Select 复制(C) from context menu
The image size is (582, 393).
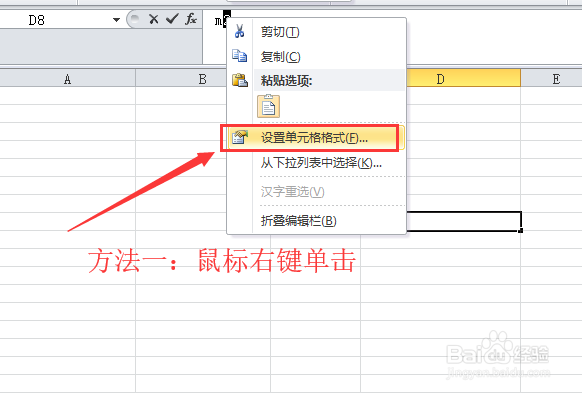tap(316, 56)
